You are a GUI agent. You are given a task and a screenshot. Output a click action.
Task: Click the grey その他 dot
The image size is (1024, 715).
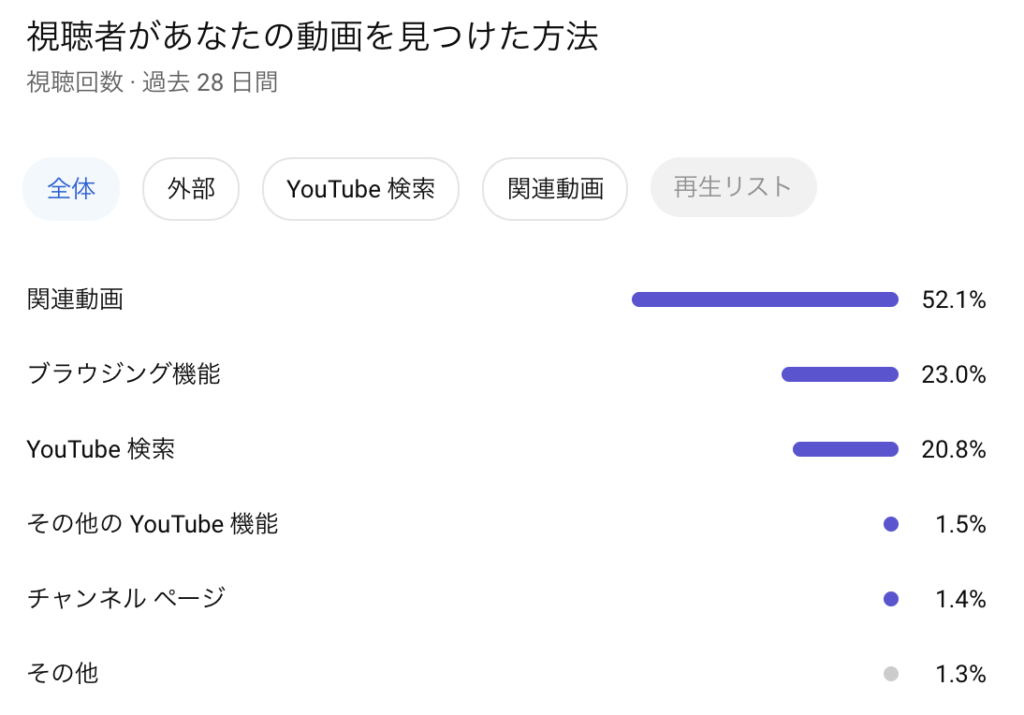point(891,674)
